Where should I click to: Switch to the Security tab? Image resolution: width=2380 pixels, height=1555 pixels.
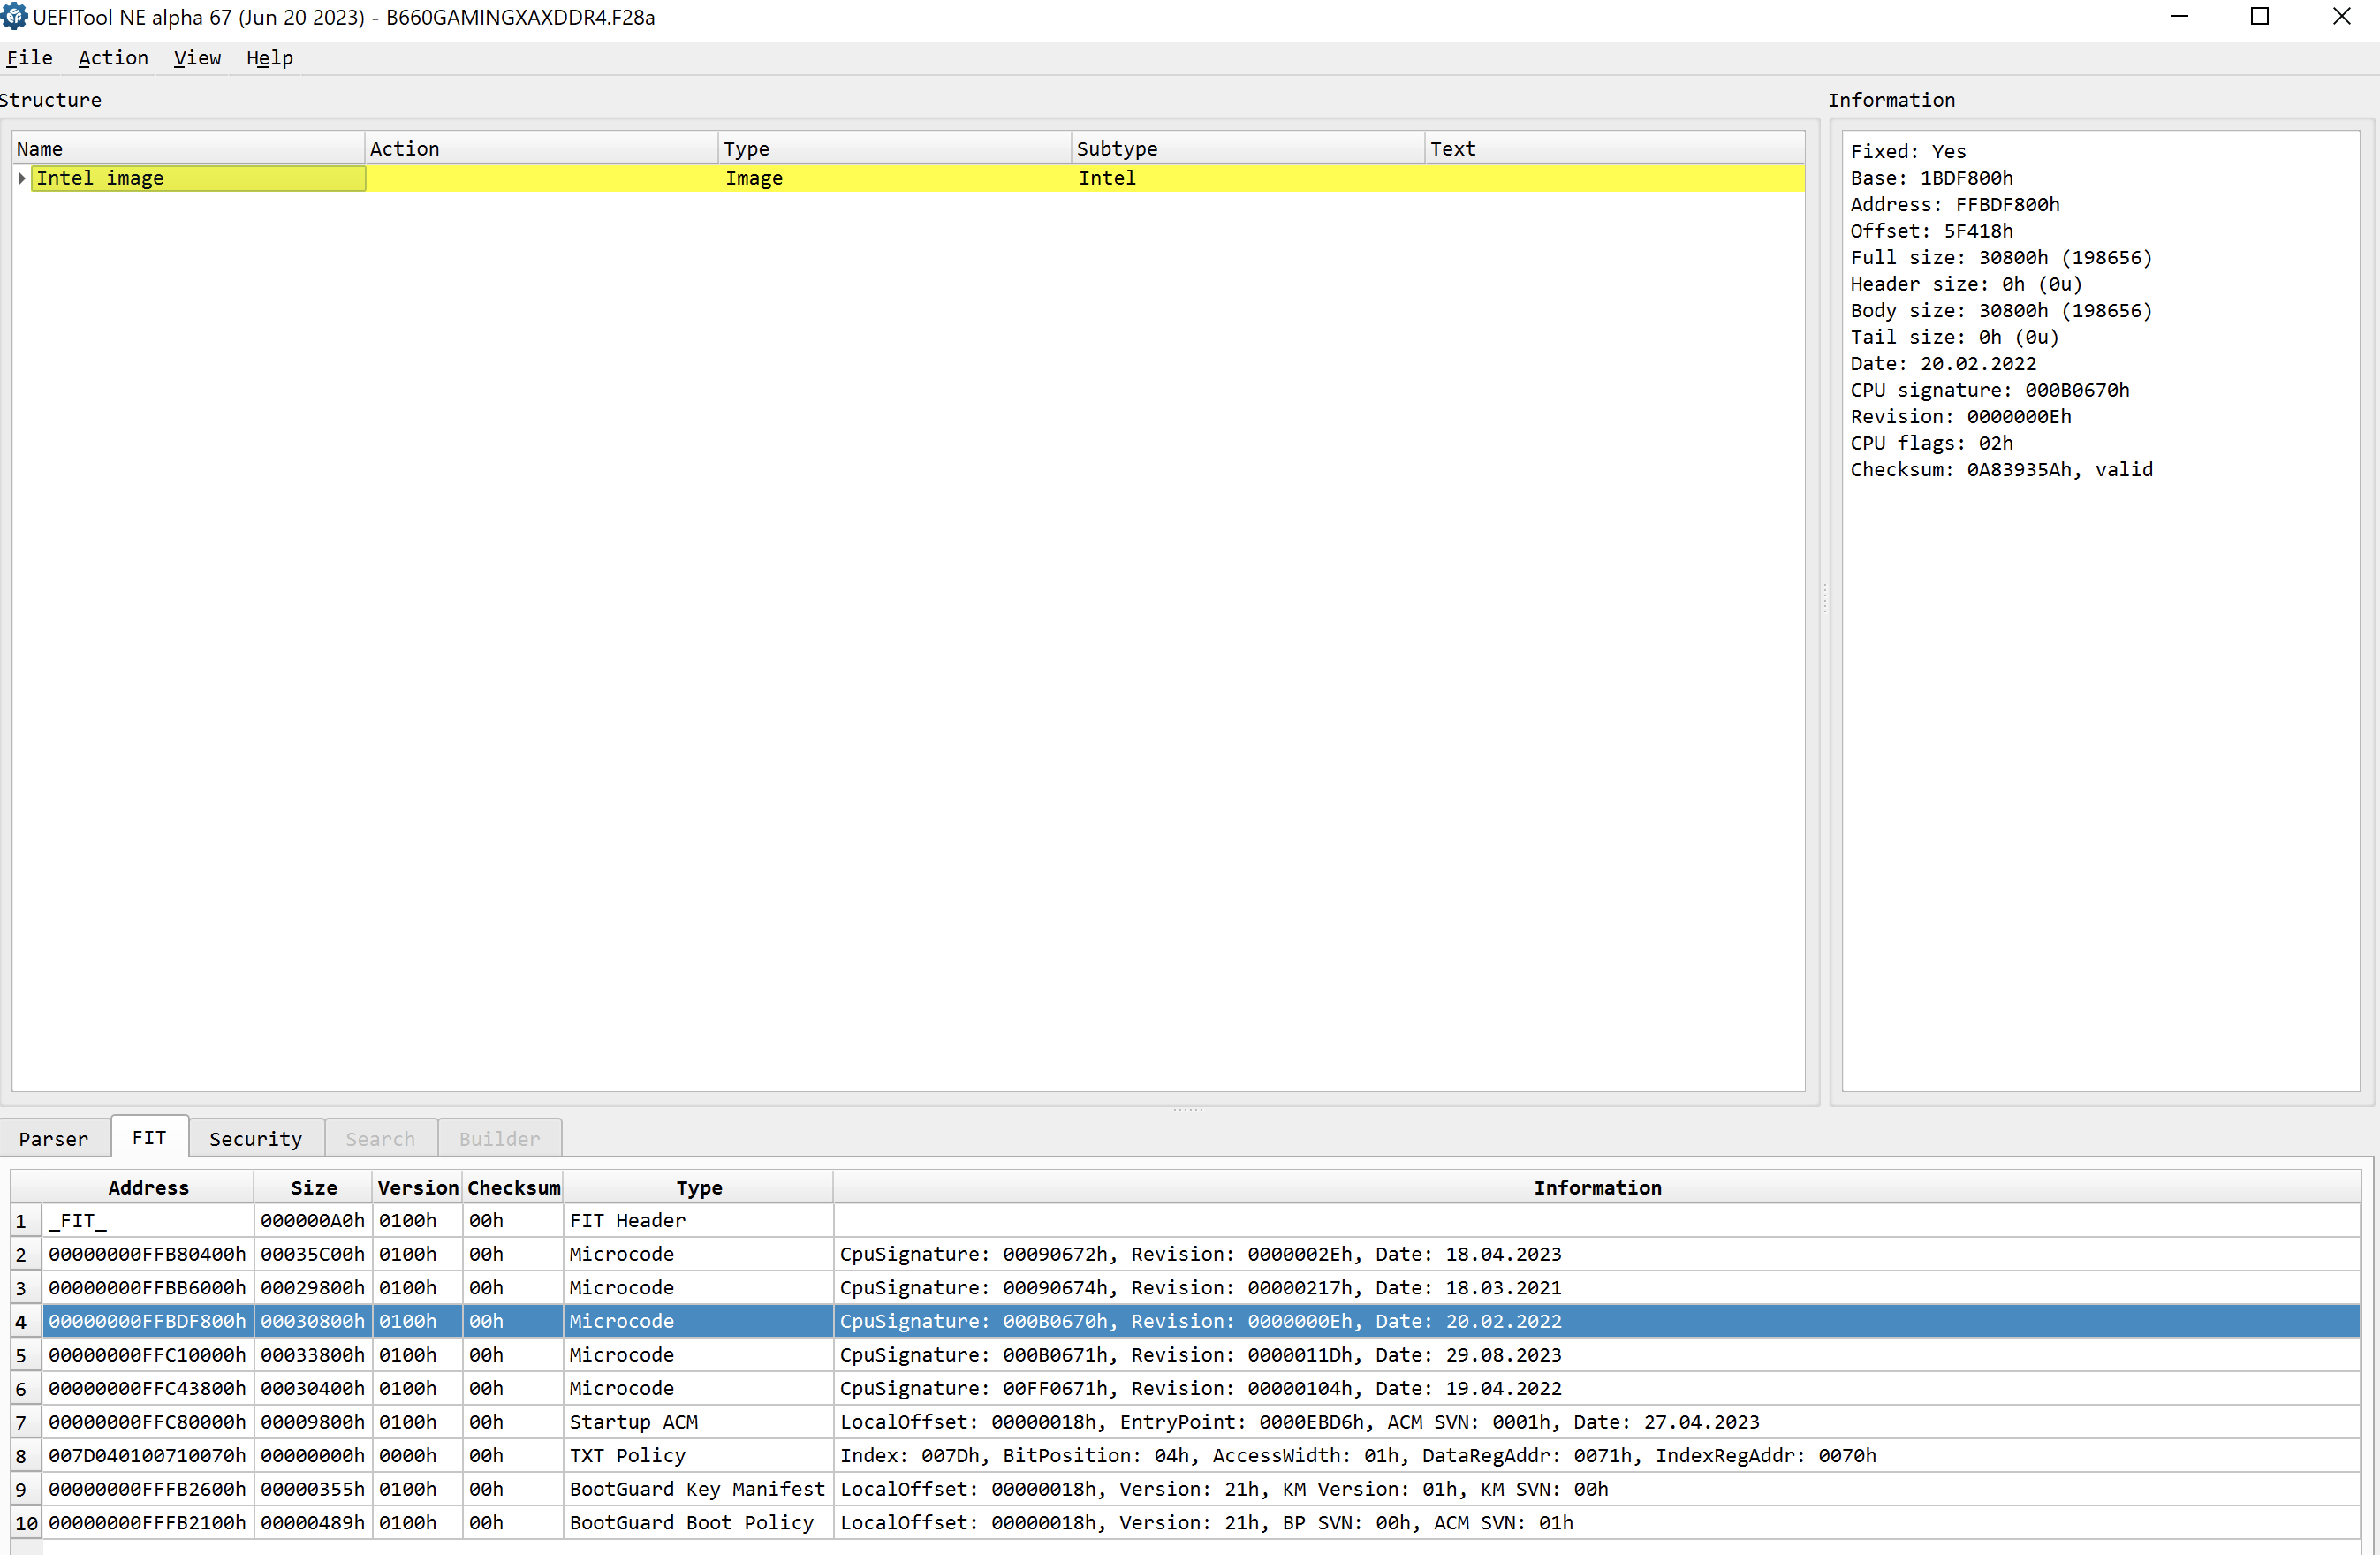(256, 1138)
